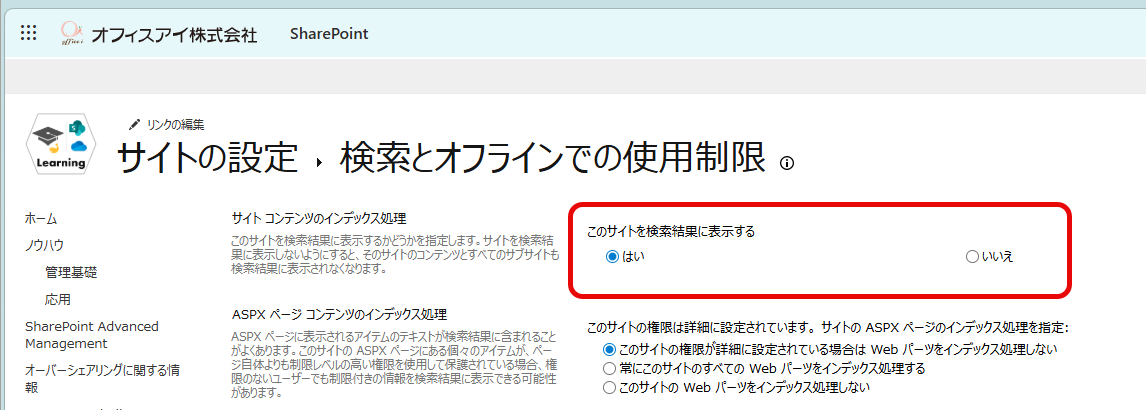Select いいえ to hide site from search
The image size is (1146, 410).
[x=972, y=257]
